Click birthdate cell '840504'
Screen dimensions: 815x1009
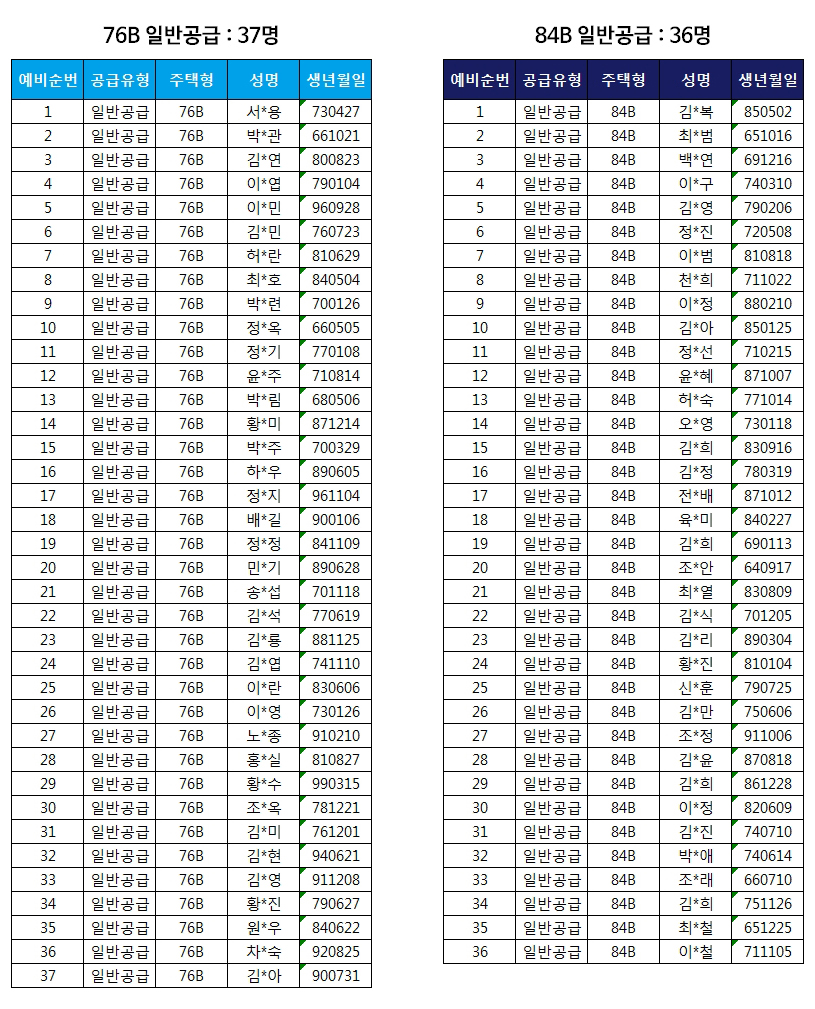click(x=336, y=280)
